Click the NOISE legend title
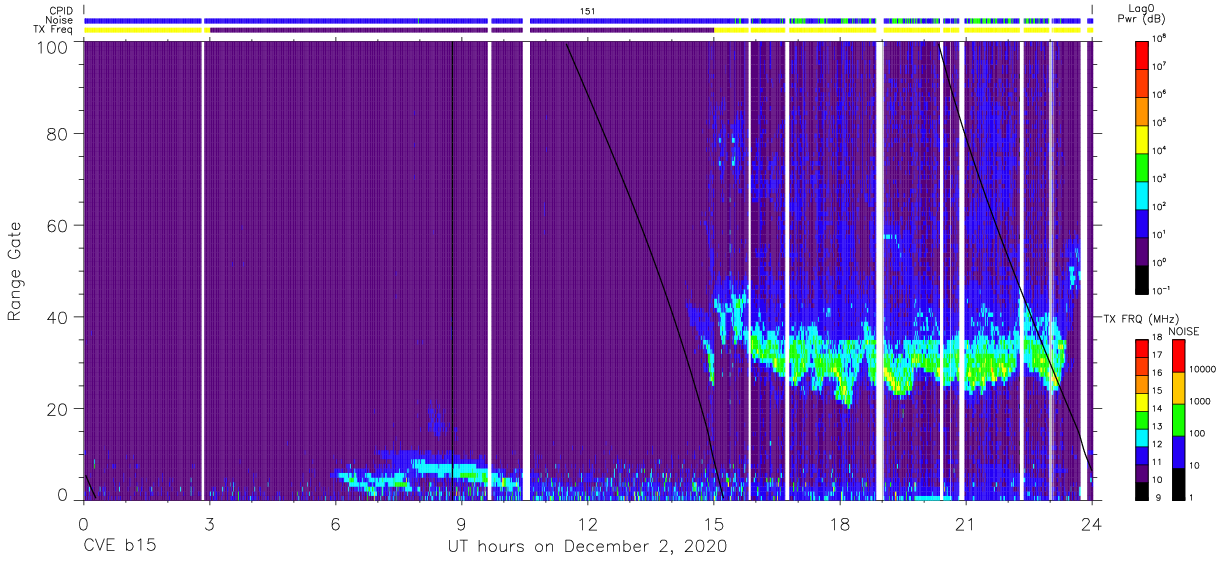The width and height of the screenshot is (1228, 567). (x=1183, y=331)
